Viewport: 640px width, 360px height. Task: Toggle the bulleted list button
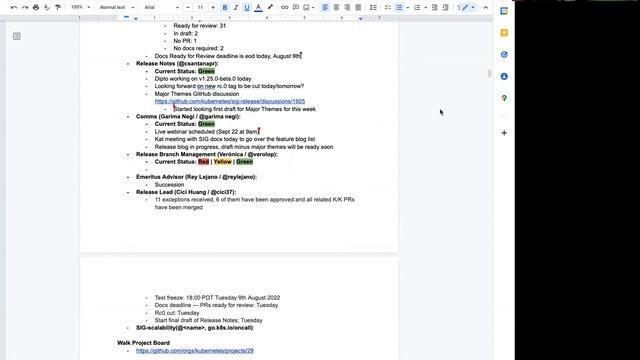point(399,7)
